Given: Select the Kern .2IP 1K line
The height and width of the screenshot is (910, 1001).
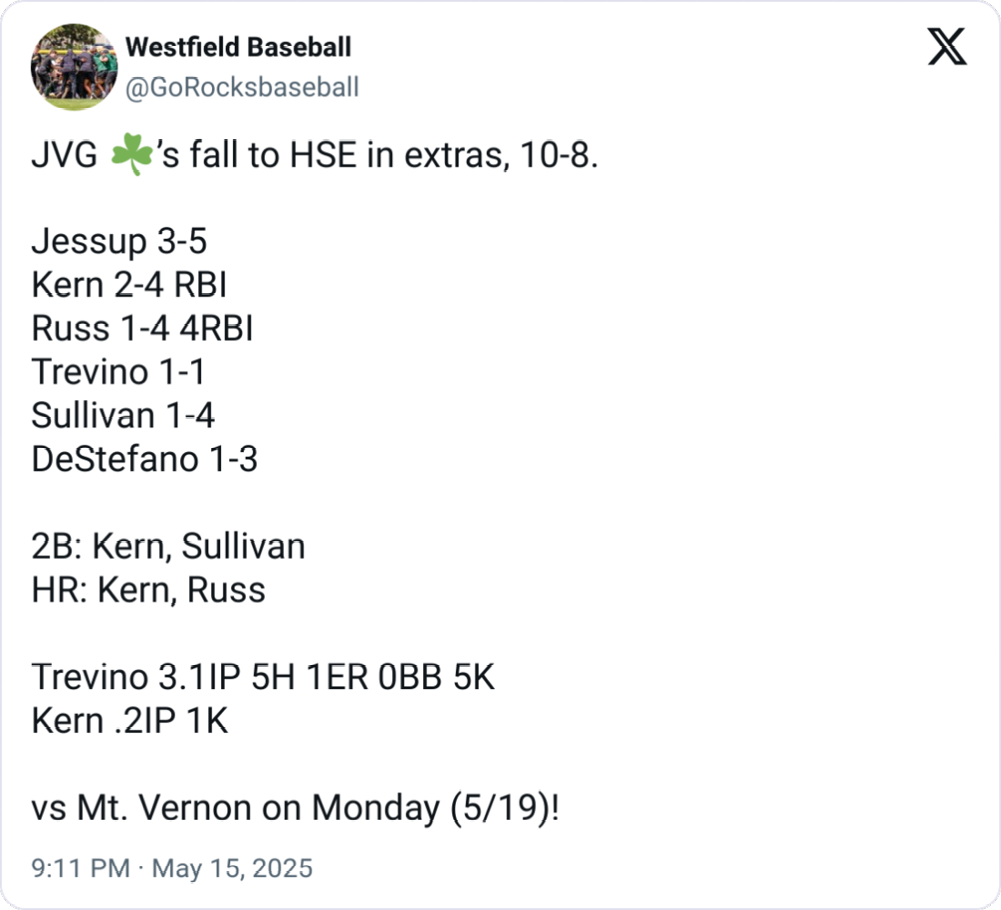Looking at the screenshot, I should 130,720.
